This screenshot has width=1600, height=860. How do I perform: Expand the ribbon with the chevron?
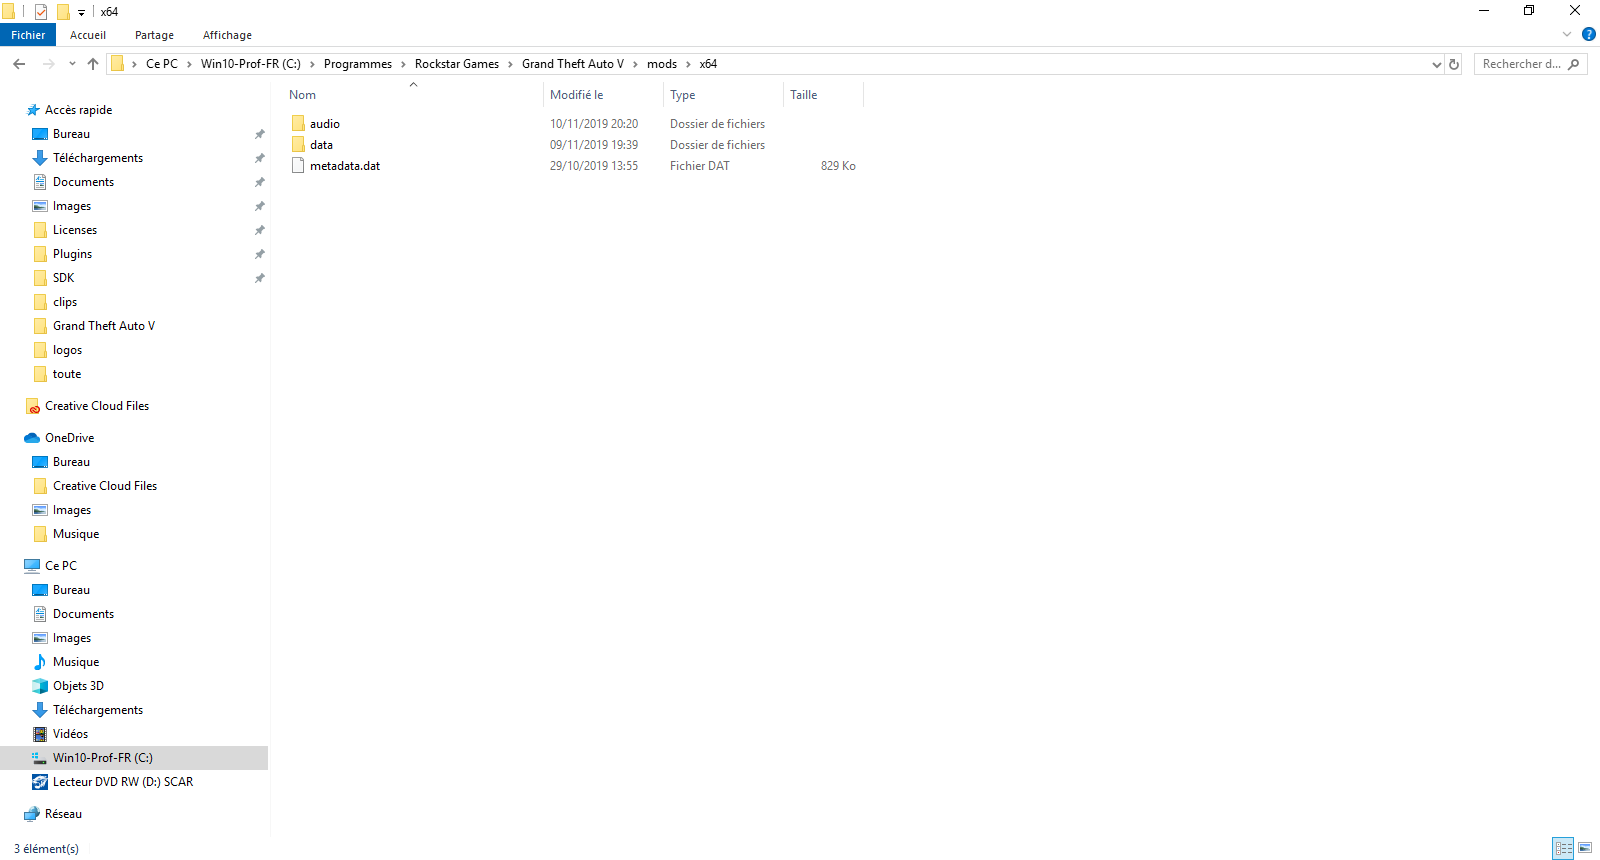(1567, 34)
